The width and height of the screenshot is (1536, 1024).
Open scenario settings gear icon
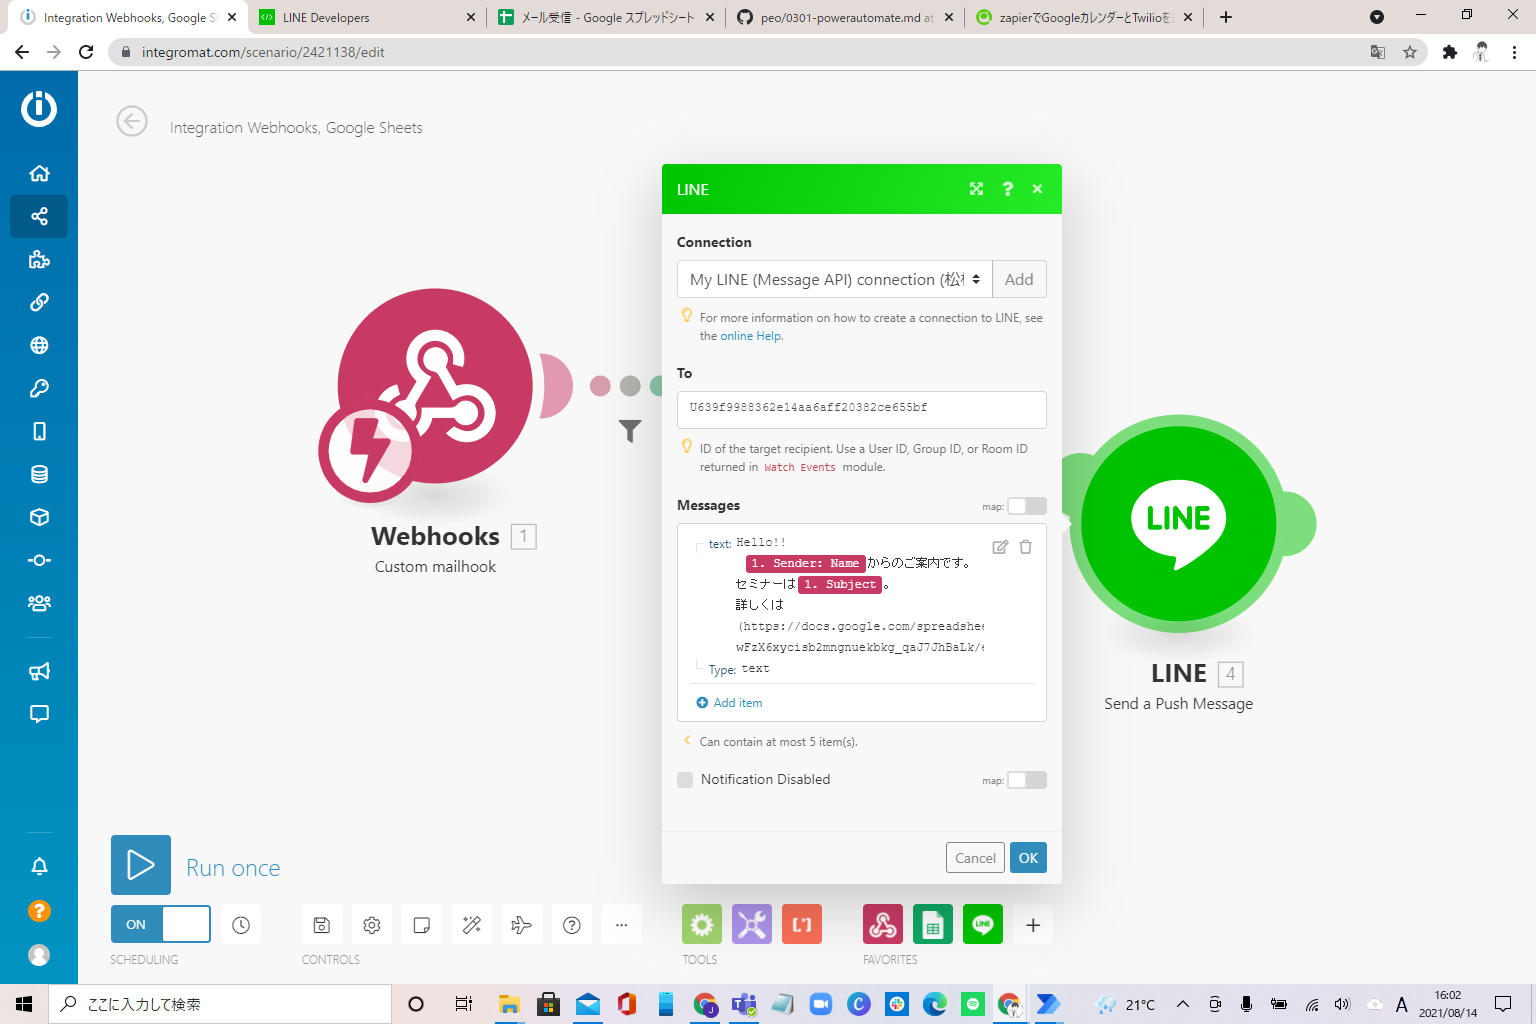coord(372,925)
